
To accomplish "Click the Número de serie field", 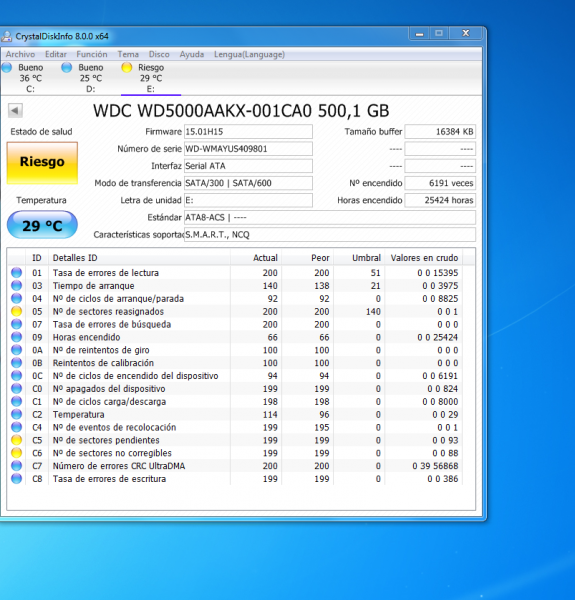I will (x=248, y=149).
